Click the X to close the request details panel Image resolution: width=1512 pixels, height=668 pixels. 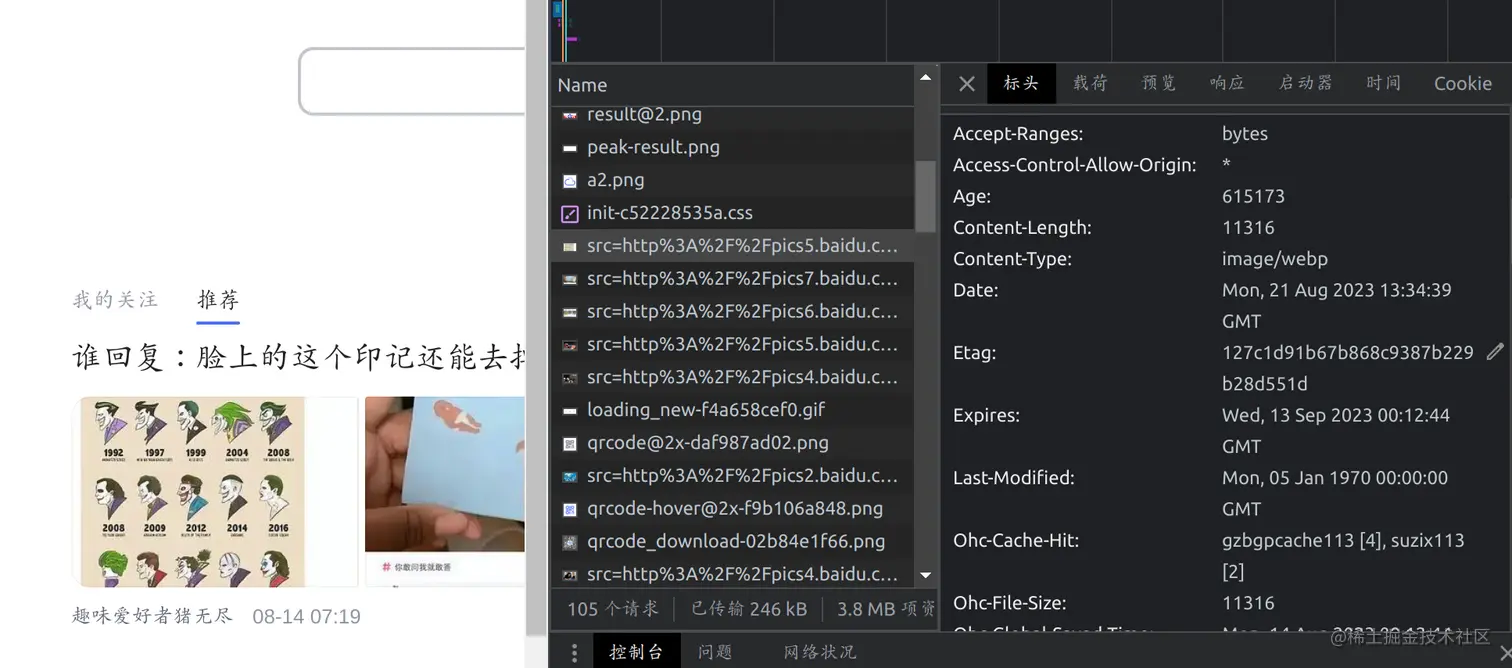pyautogui.click(x=965, y=84)
